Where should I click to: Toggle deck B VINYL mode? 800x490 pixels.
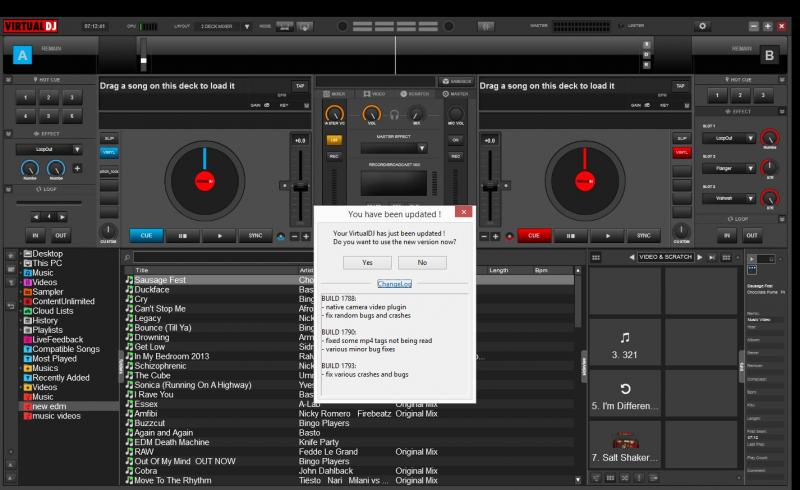coord(682,152)
